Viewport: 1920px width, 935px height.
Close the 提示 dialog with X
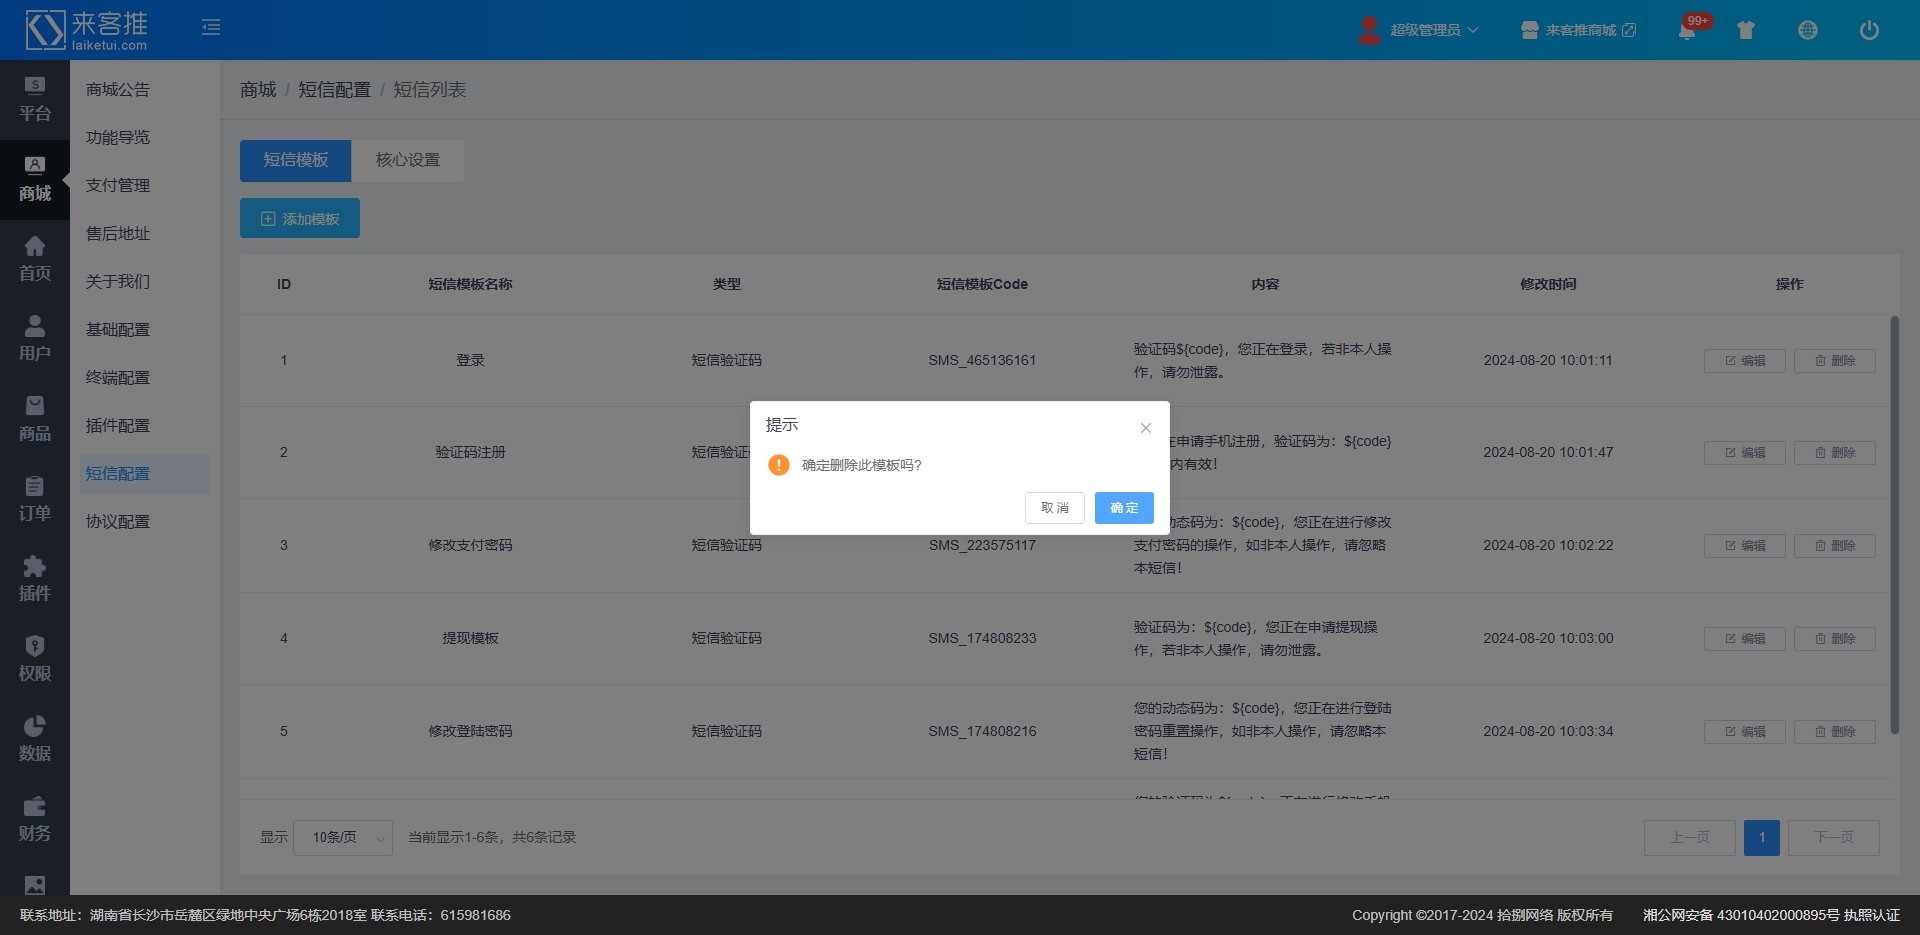1146,428
